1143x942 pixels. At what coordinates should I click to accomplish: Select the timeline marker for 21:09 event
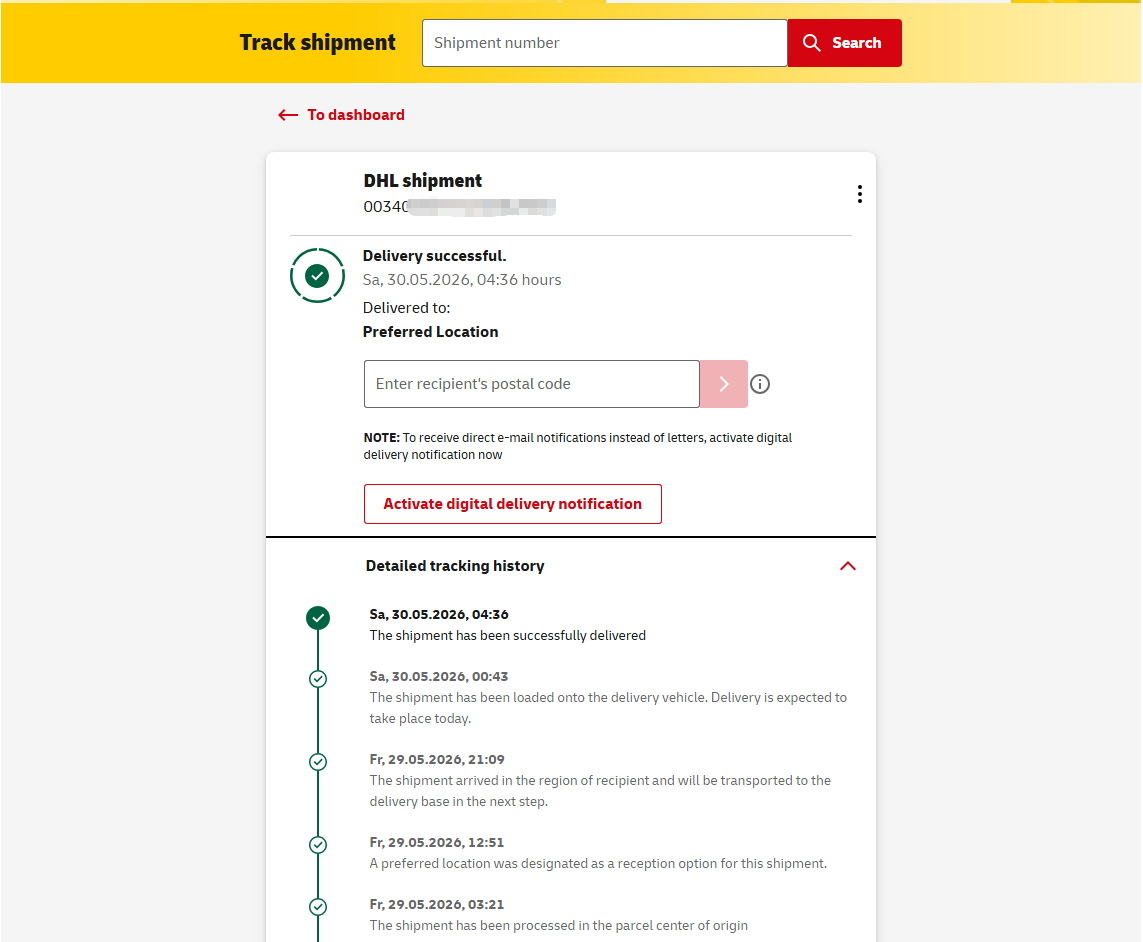tap(318, 762)
